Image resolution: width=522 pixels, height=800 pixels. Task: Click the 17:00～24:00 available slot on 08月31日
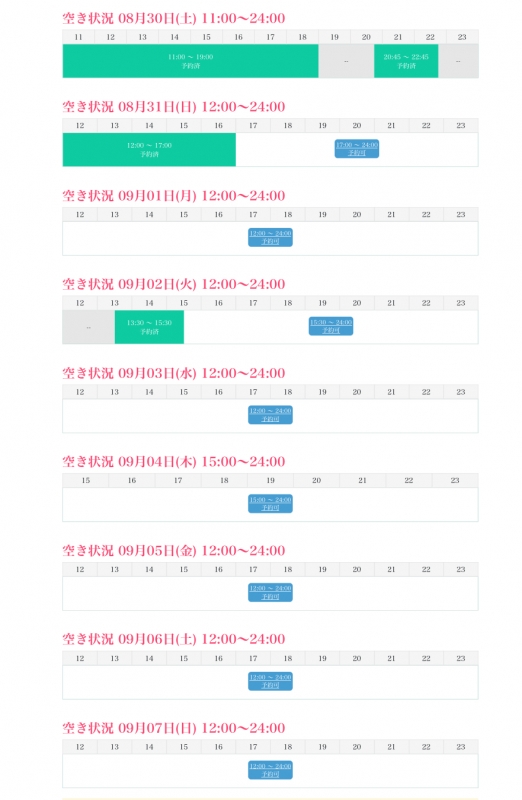point(357,148)
